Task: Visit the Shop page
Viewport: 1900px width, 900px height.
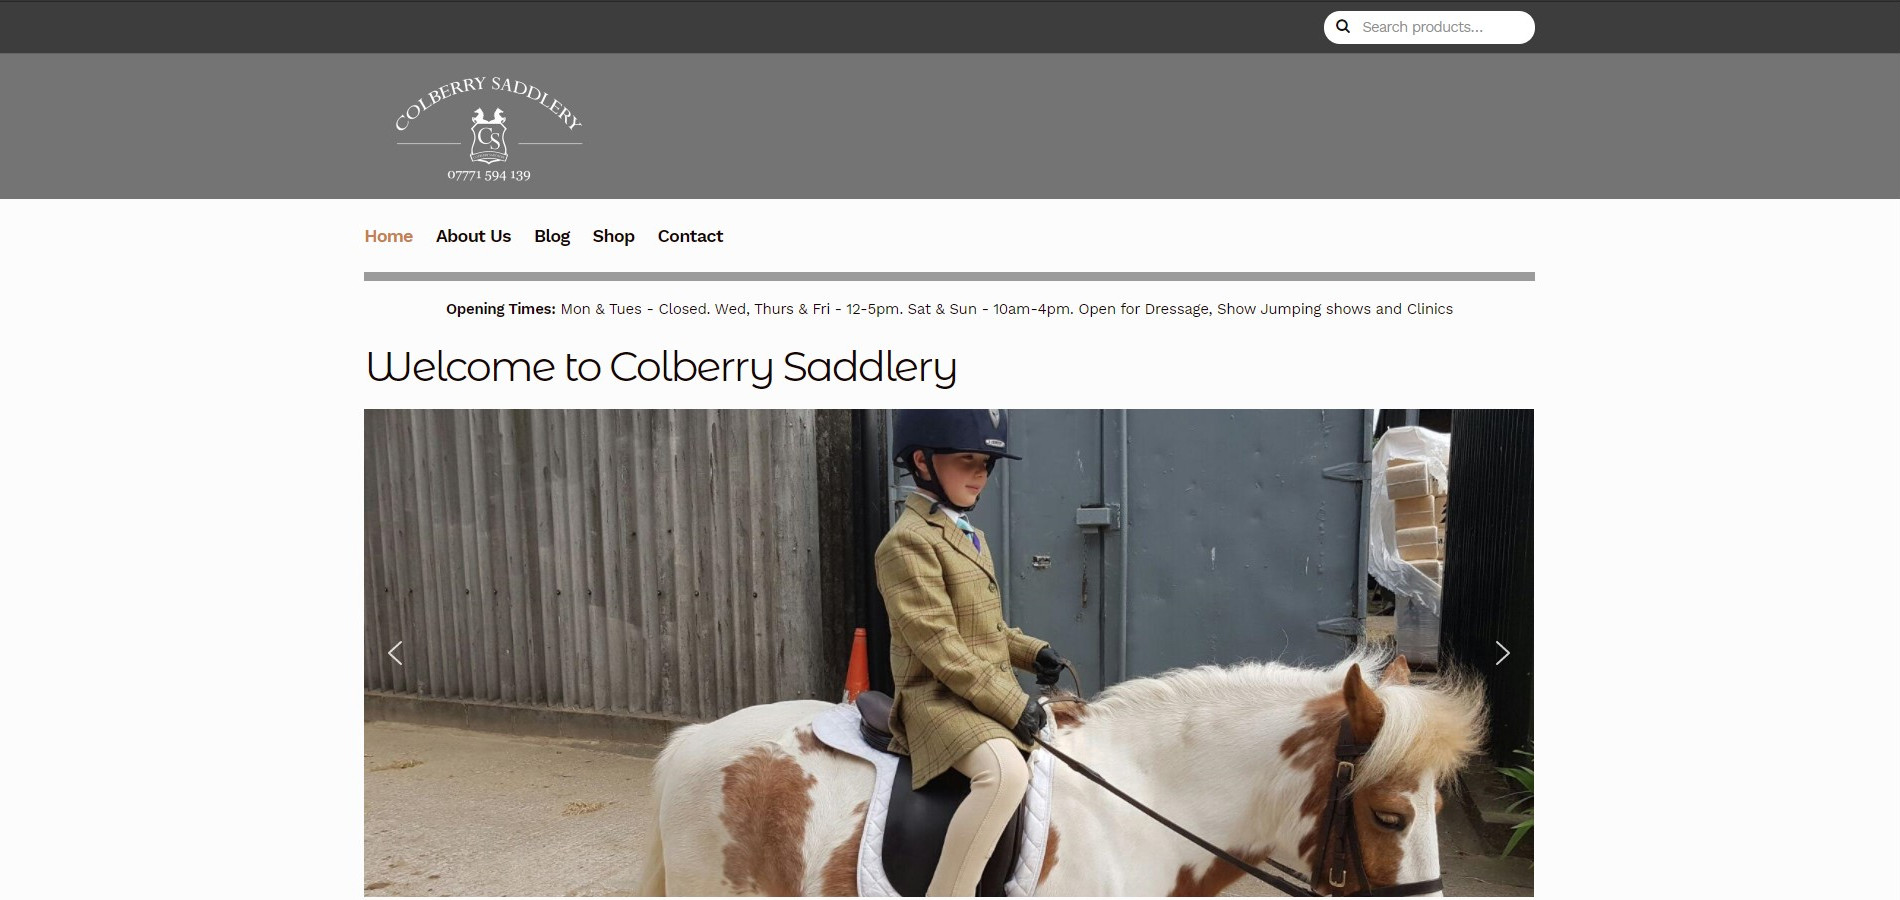Action: point(613,236)
